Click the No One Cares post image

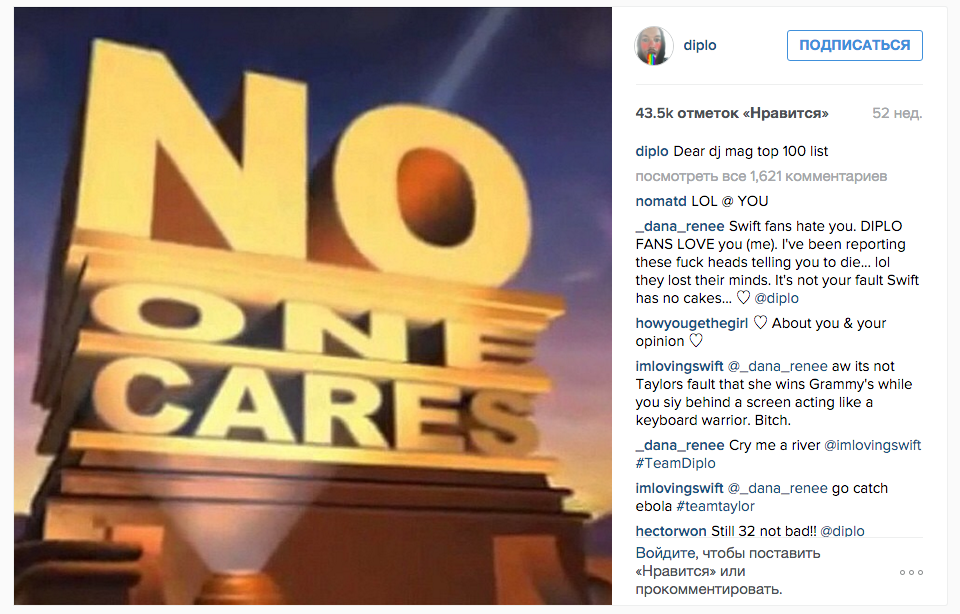tap(313, 305)
